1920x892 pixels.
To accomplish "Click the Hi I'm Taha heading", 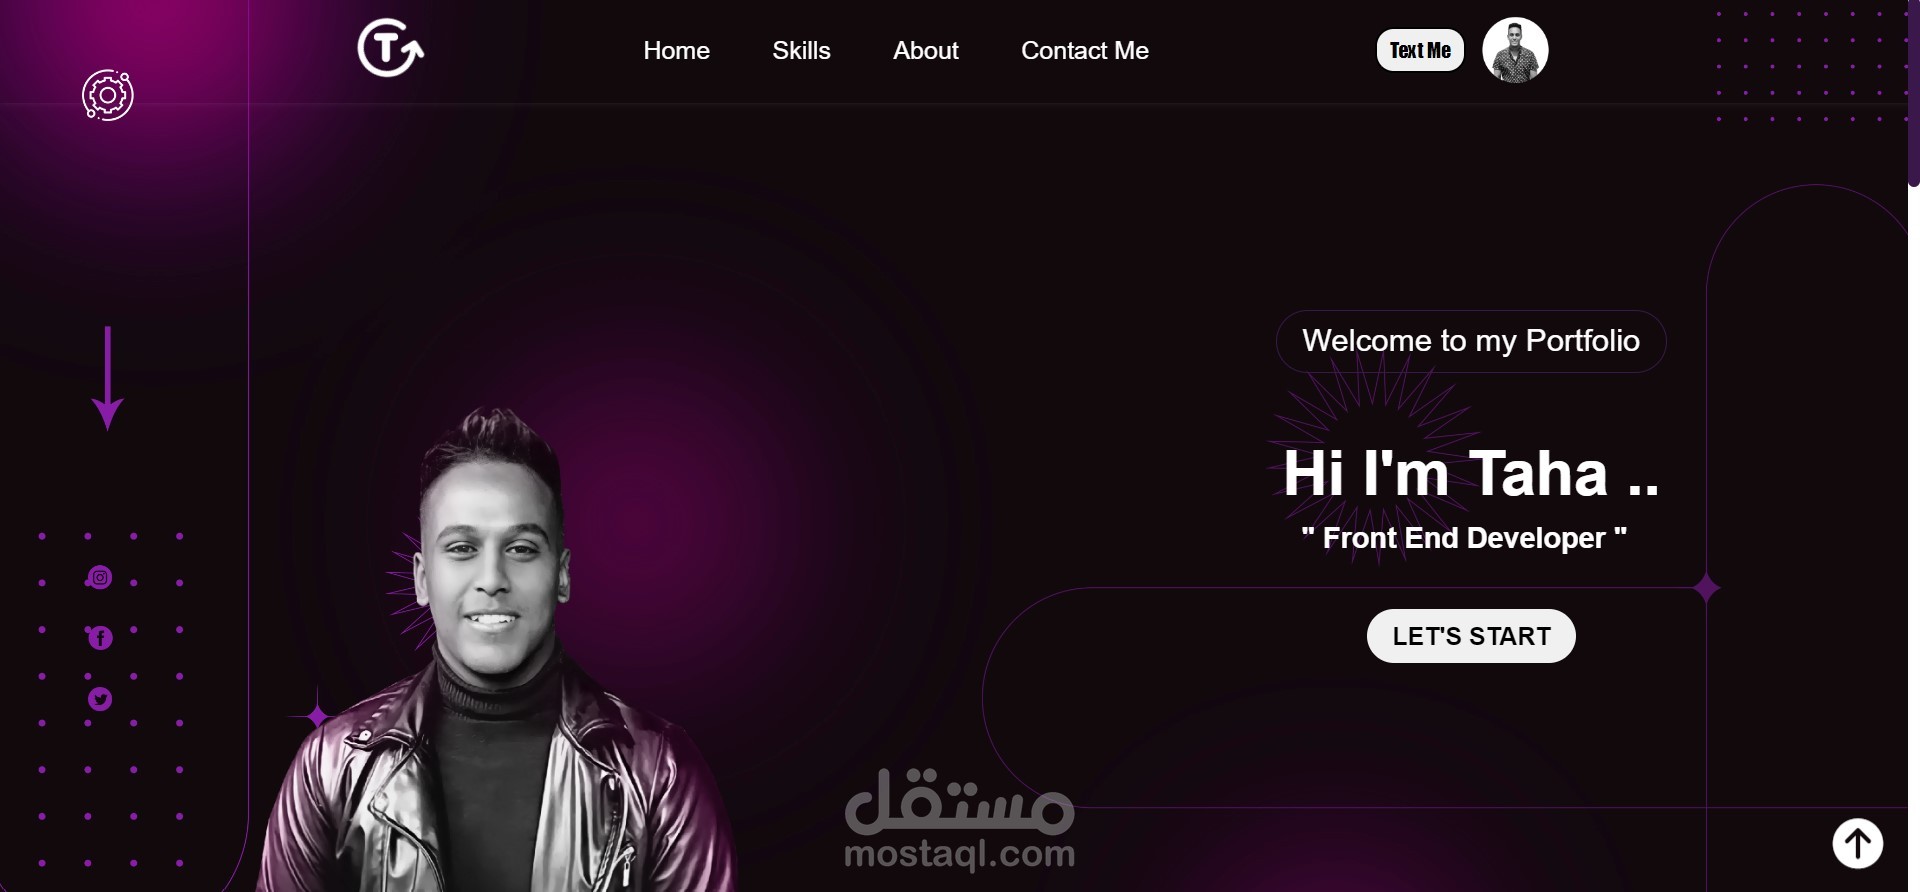I will tap(1471, 473).
